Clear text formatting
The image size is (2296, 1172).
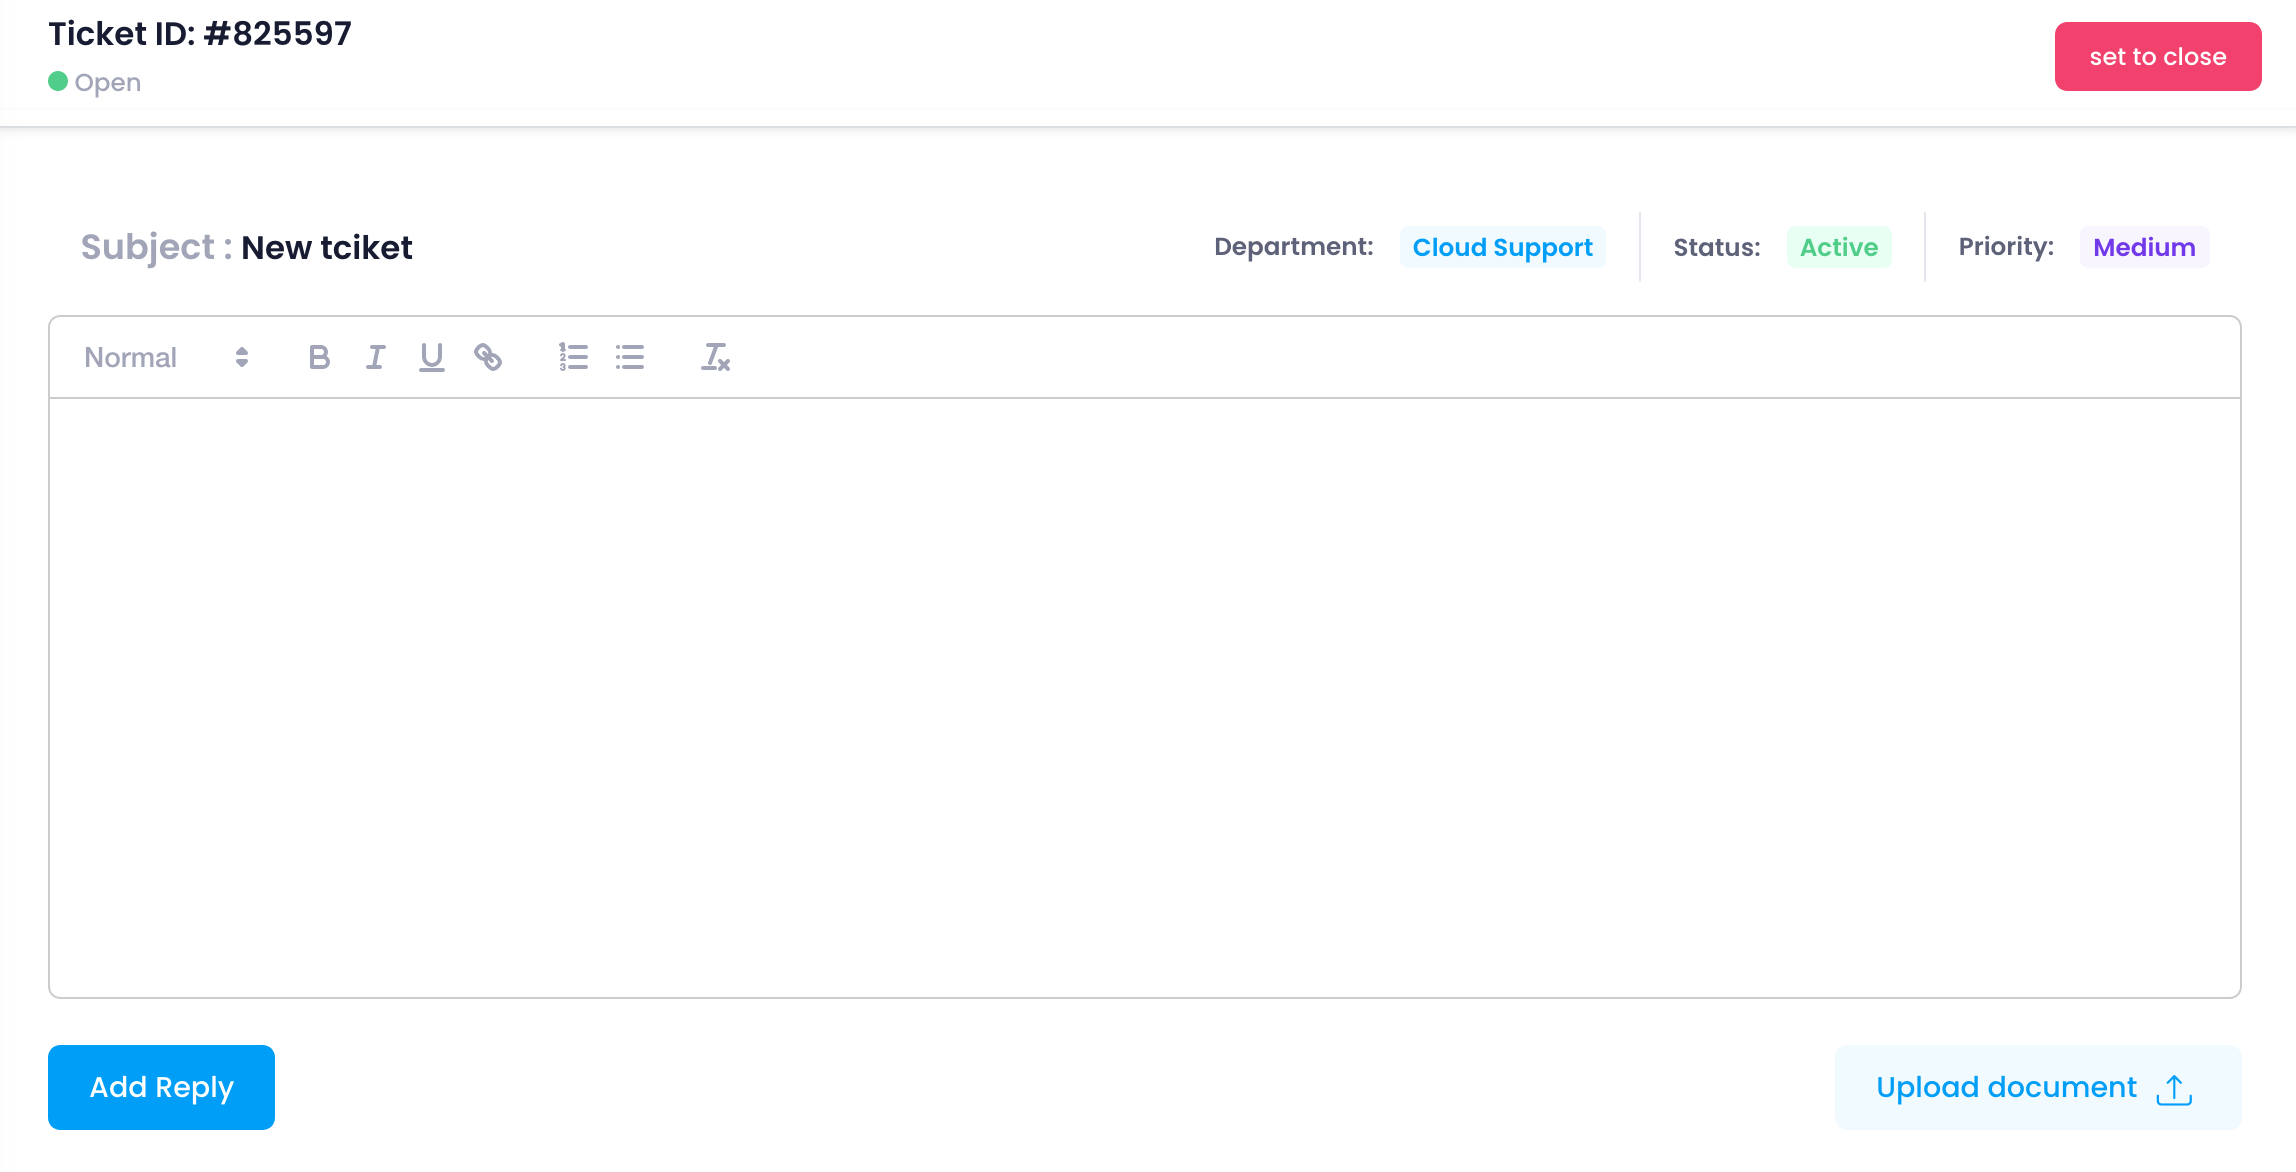715,357
